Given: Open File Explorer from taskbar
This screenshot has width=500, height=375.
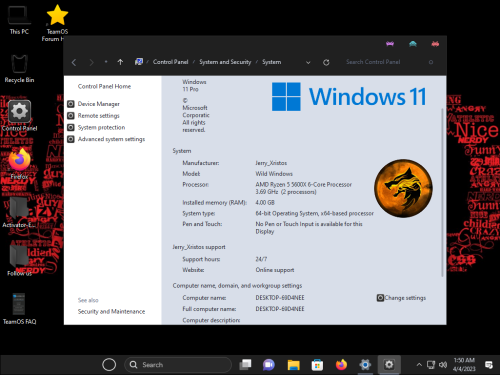Looking at the screenshot, I should pos(293,365).
